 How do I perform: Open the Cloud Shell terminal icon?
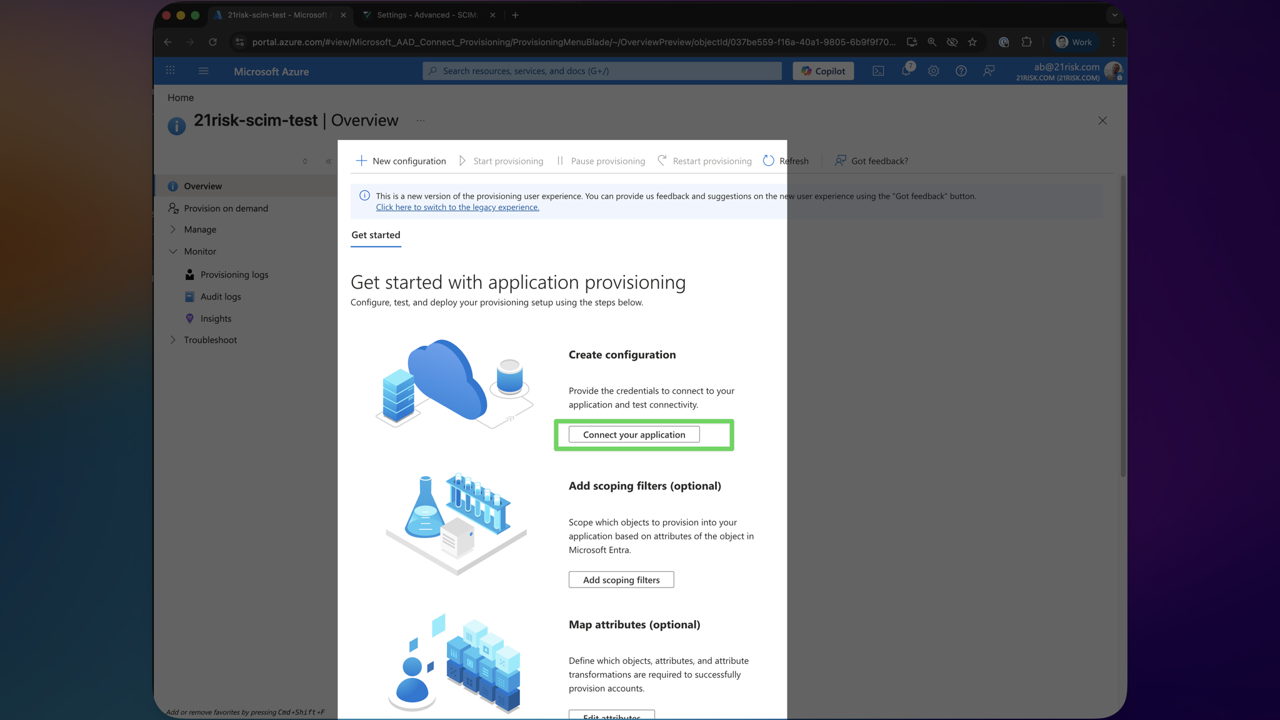pos(877,71)
